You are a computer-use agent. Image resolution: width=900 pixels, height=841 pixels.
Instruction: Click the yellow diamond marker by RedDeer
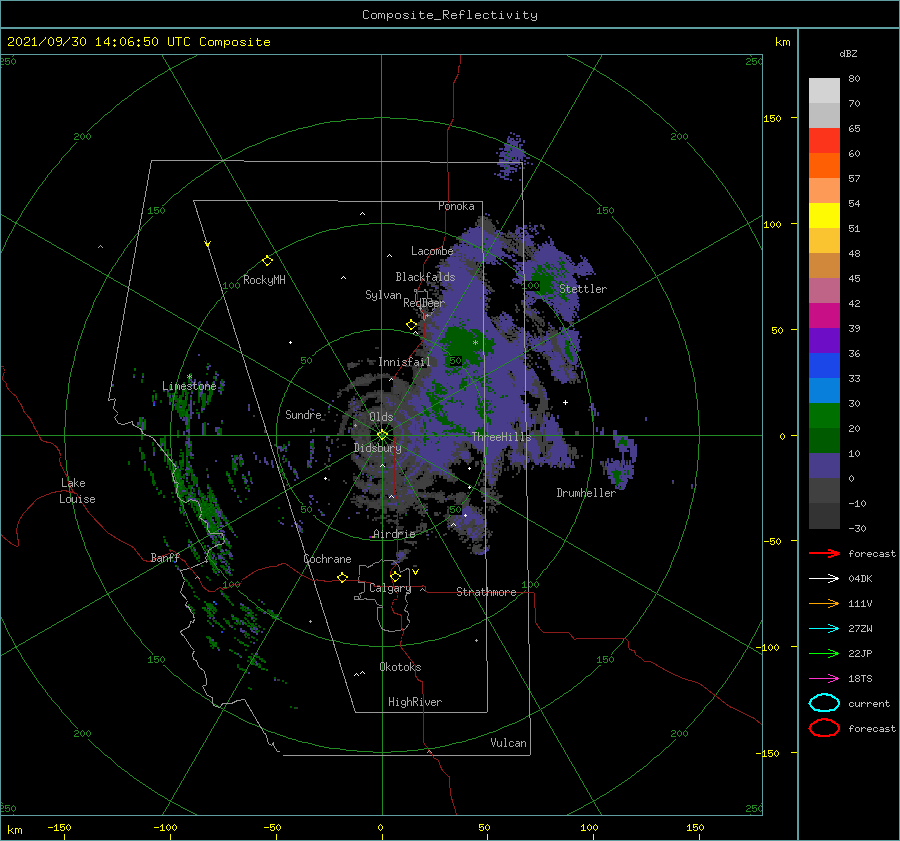coord(411,325)
